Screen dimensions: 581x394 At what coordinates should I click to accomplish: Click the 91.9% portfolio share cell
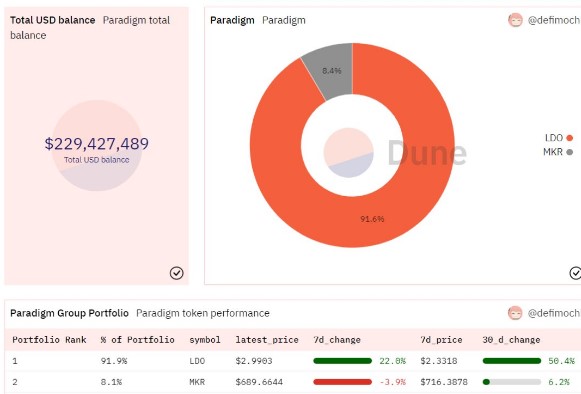(114, 361)
